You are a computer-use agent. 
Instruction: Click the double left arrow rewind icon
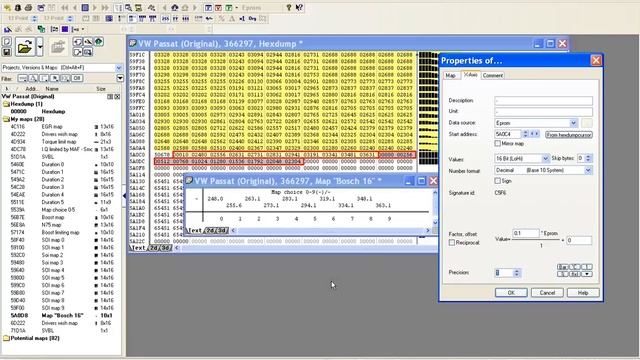pyautogui.click(x=64, y=7)
